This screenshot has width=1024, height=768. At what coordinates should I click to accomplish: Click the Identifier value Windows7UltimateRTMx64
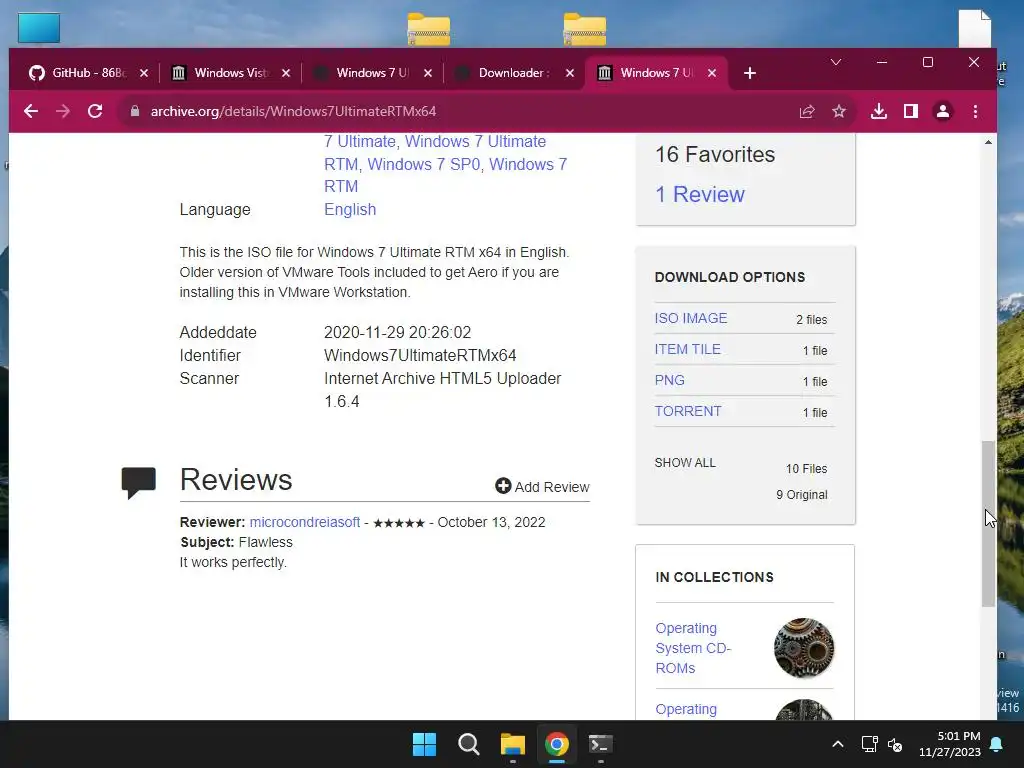pos(420,355)
